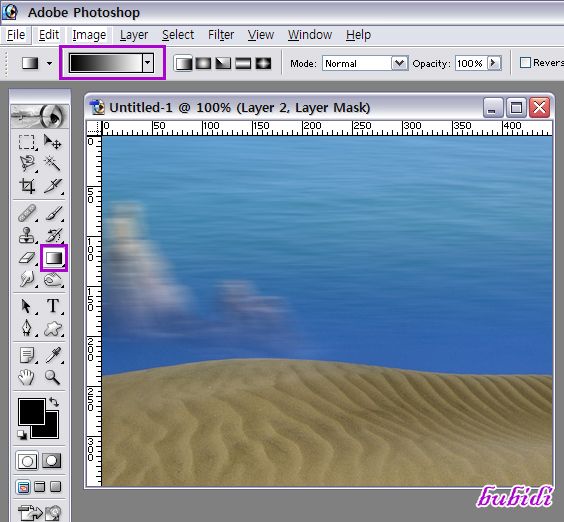The width and height of the screenshot is (564, 522).
Task: Select the Hand tool
Action: [27, 377]
